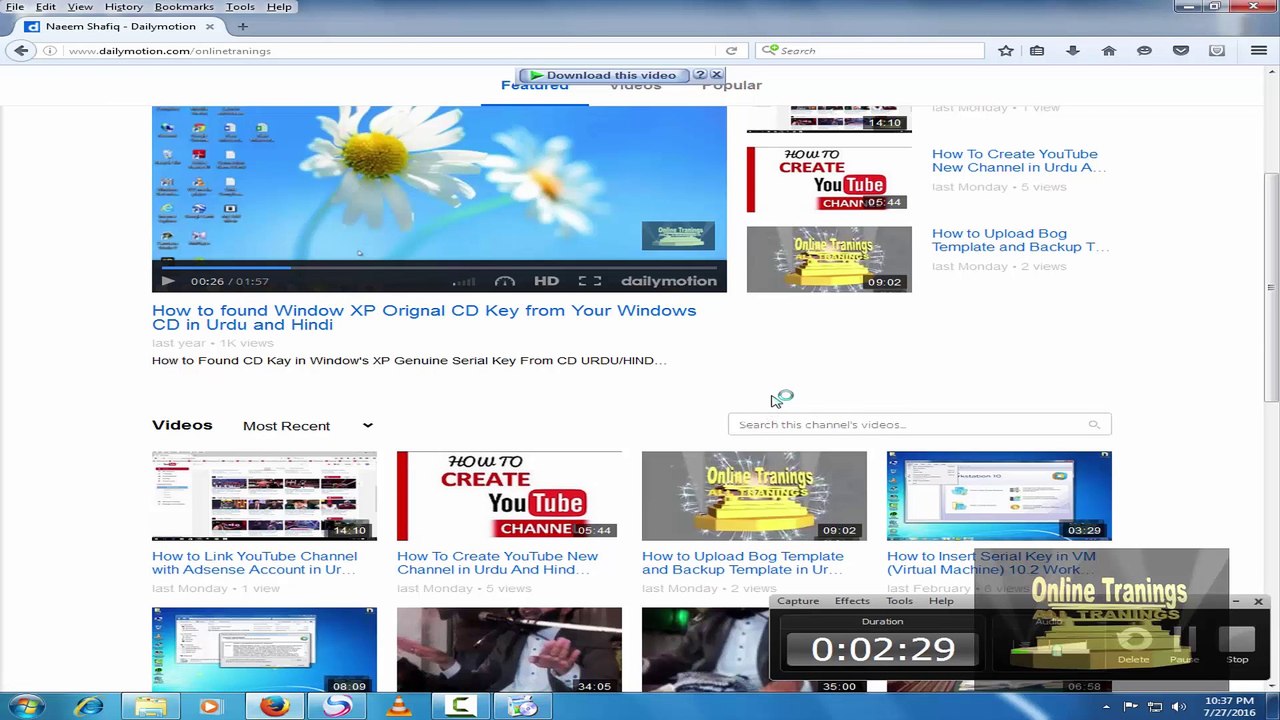Go to Firefox Home icon
1280x720 pixels.
[x=1109, y=50]
